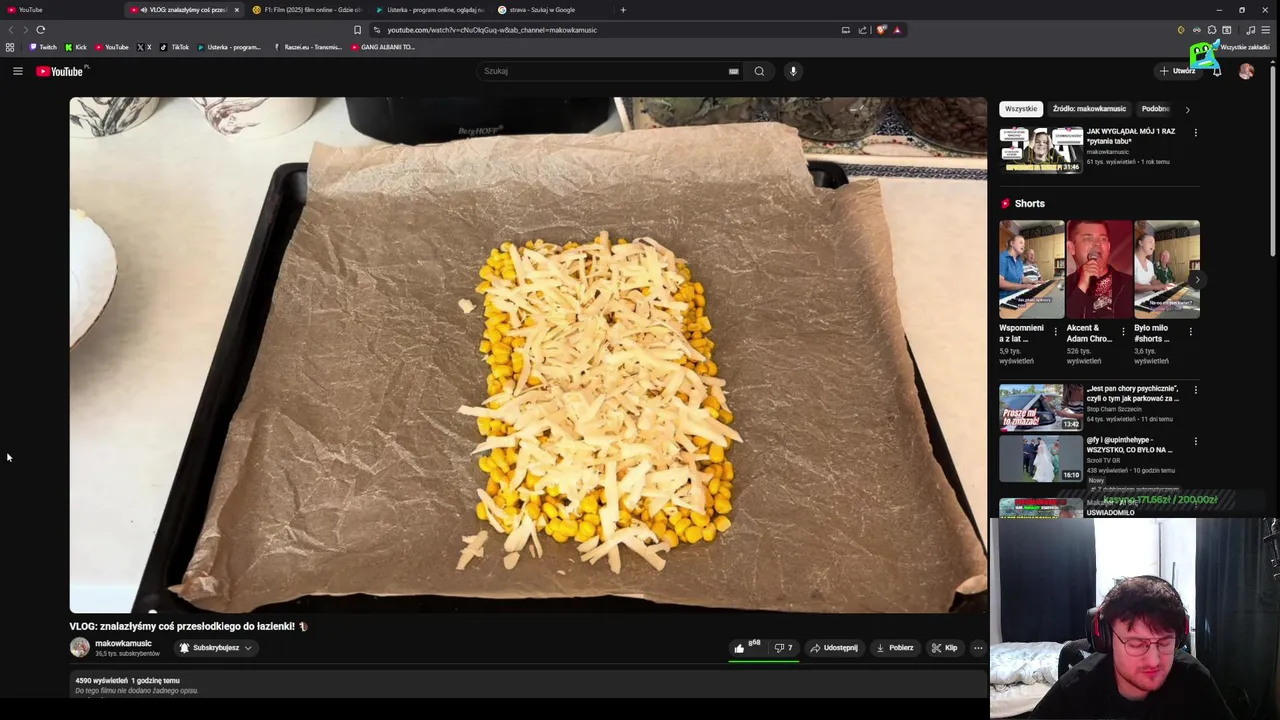Open YouTube notifications bell

(x=1216, y=71)
